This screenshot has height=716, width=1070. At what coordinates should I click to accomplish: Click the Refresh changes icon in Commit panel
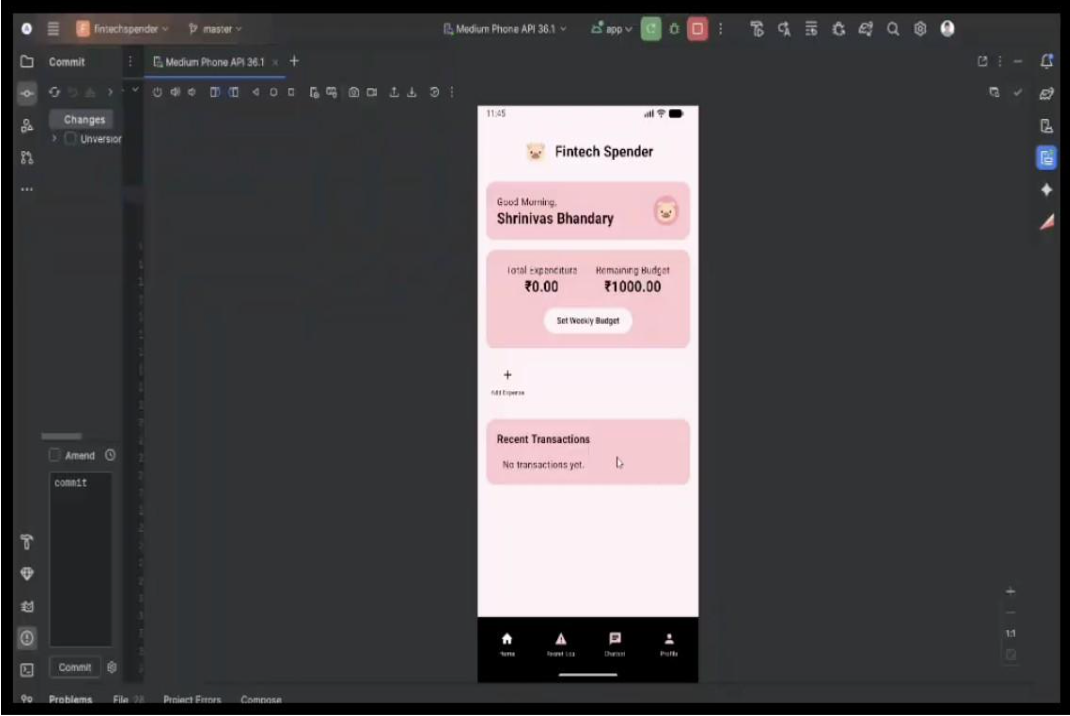pos(54,92)
